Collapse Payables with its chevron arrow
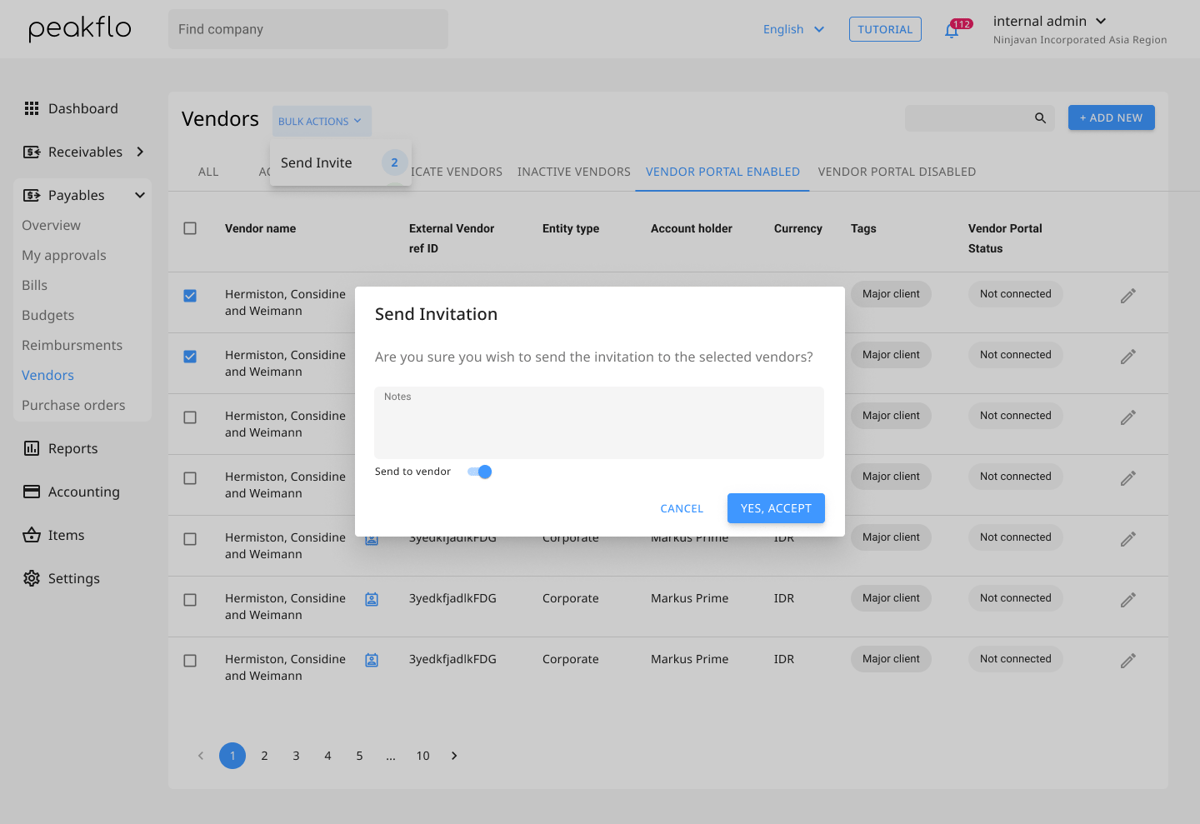 (140, 195)
